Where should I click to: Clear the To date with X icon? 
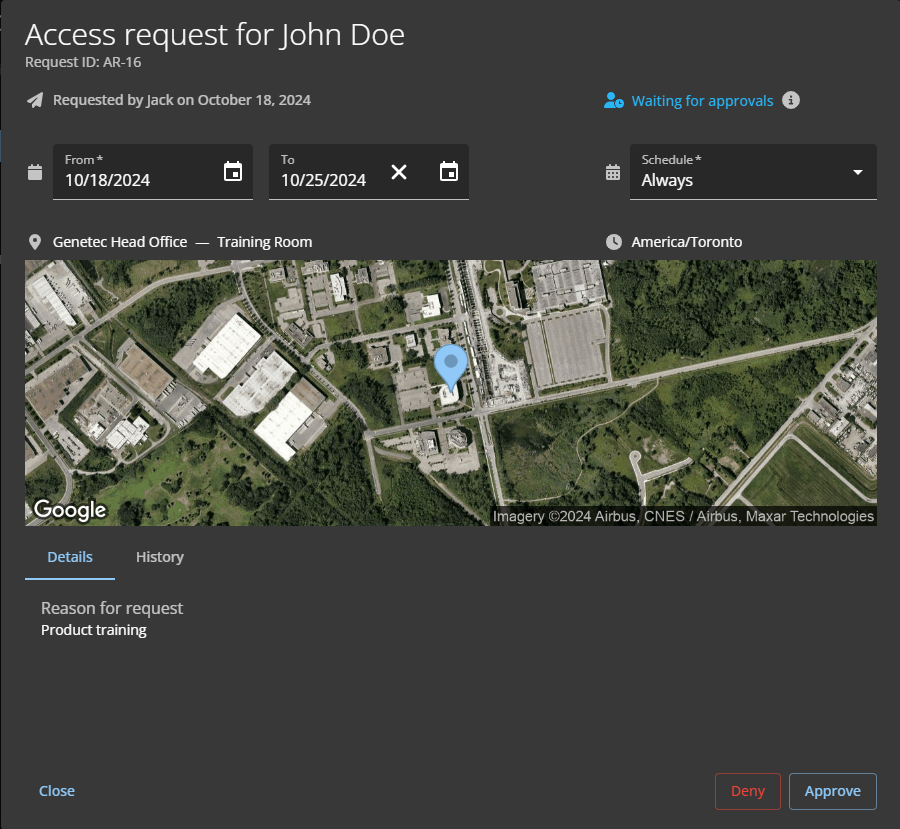[x=399, y=172]
